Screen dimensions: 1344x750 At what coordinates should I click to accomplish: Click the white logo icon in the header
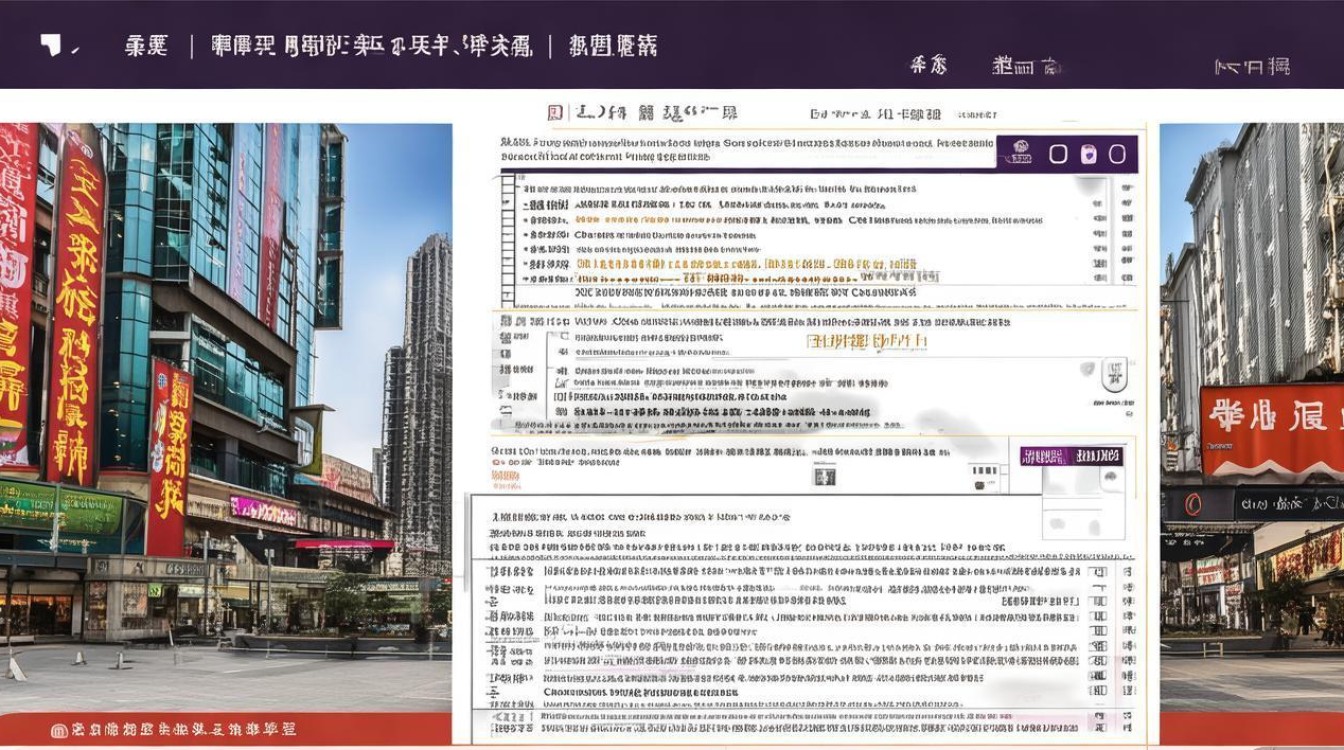(x=51, y=45)
